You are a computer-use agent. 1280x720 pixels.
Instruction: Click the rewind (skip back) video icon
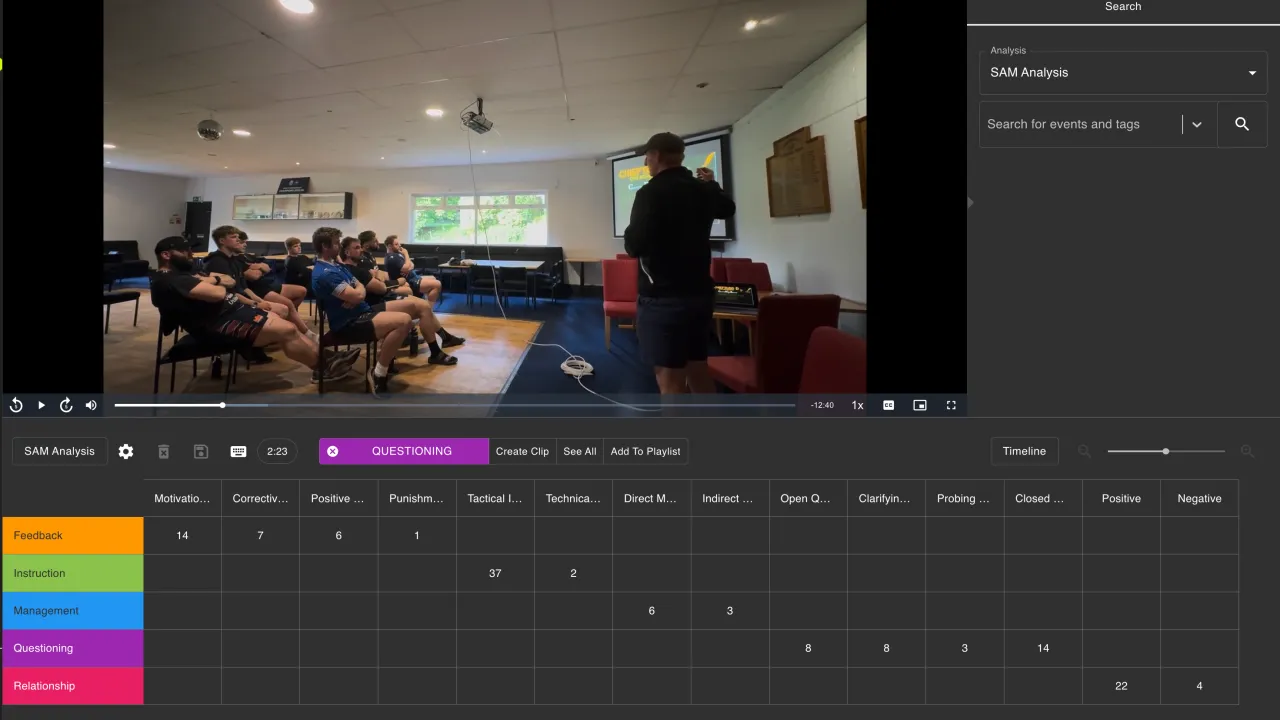click(x=16, y=405)
